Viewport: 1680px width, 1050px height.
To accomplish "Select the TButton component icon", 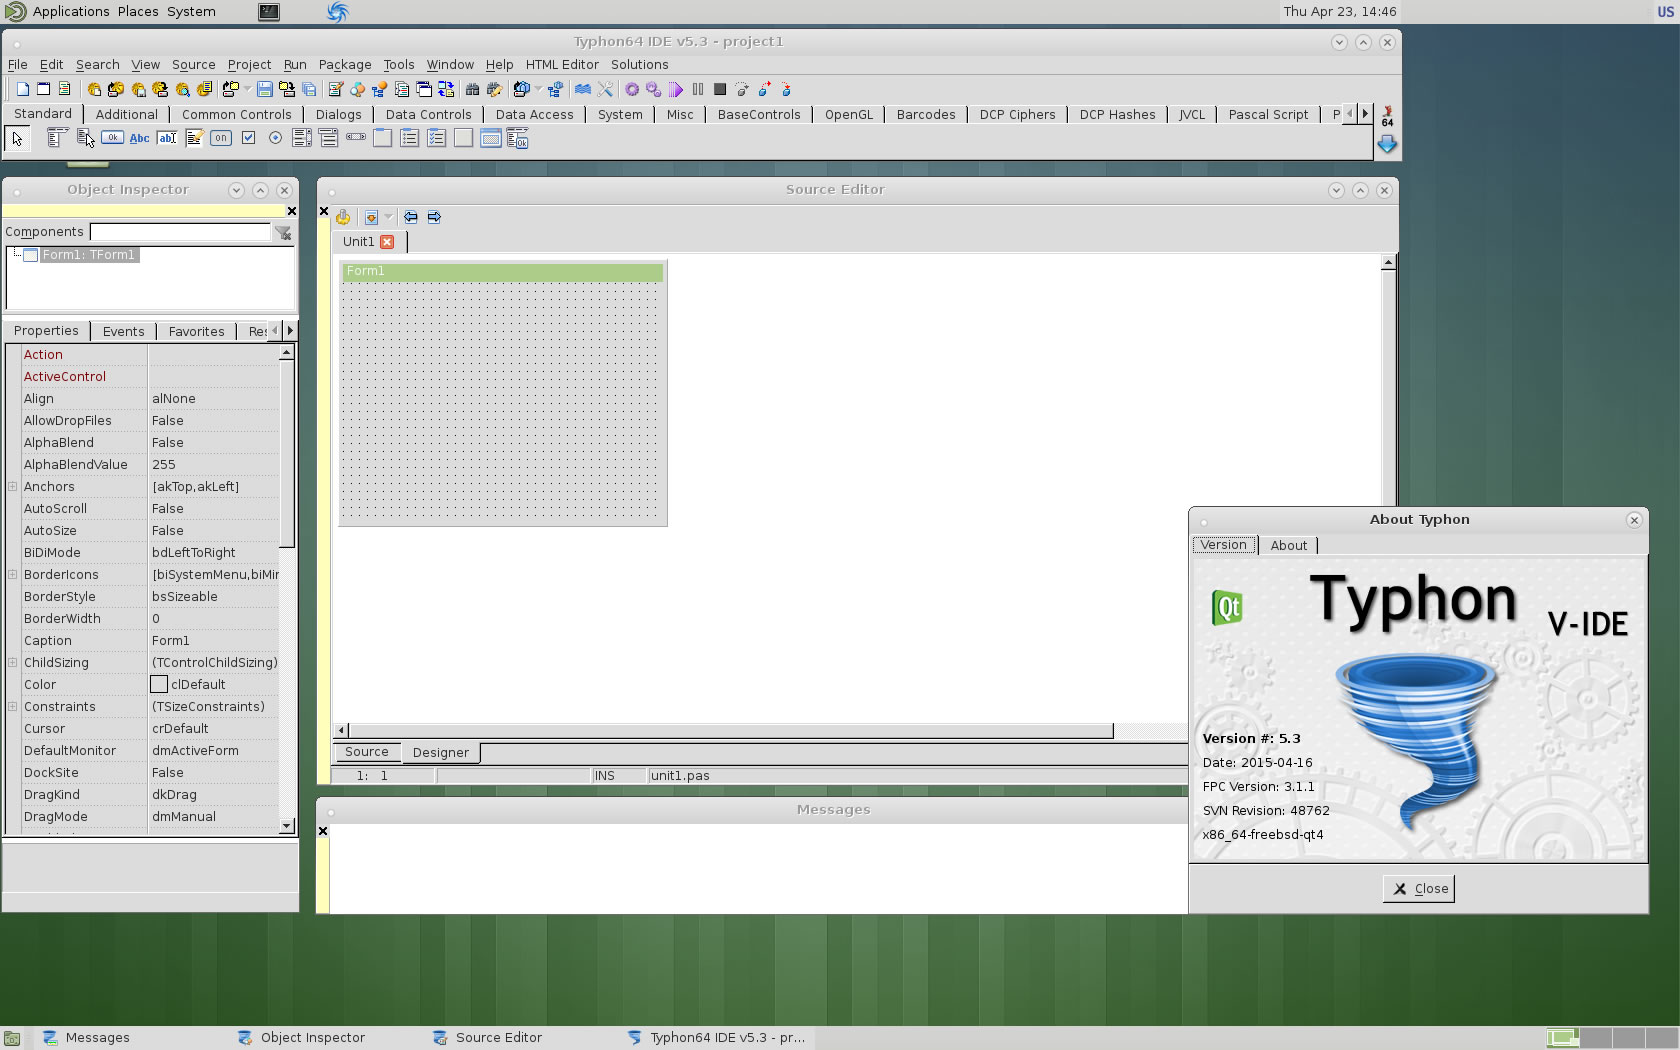I will [112, 138].
